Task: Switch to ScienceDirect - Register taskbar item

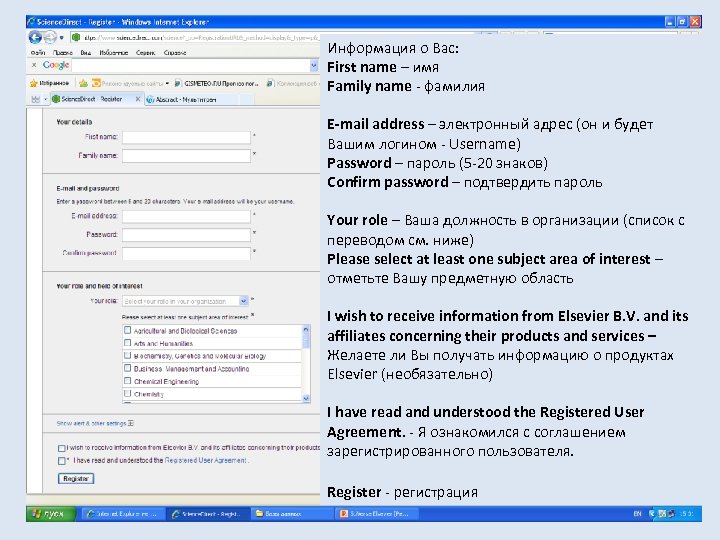Action: coord(206,514)
